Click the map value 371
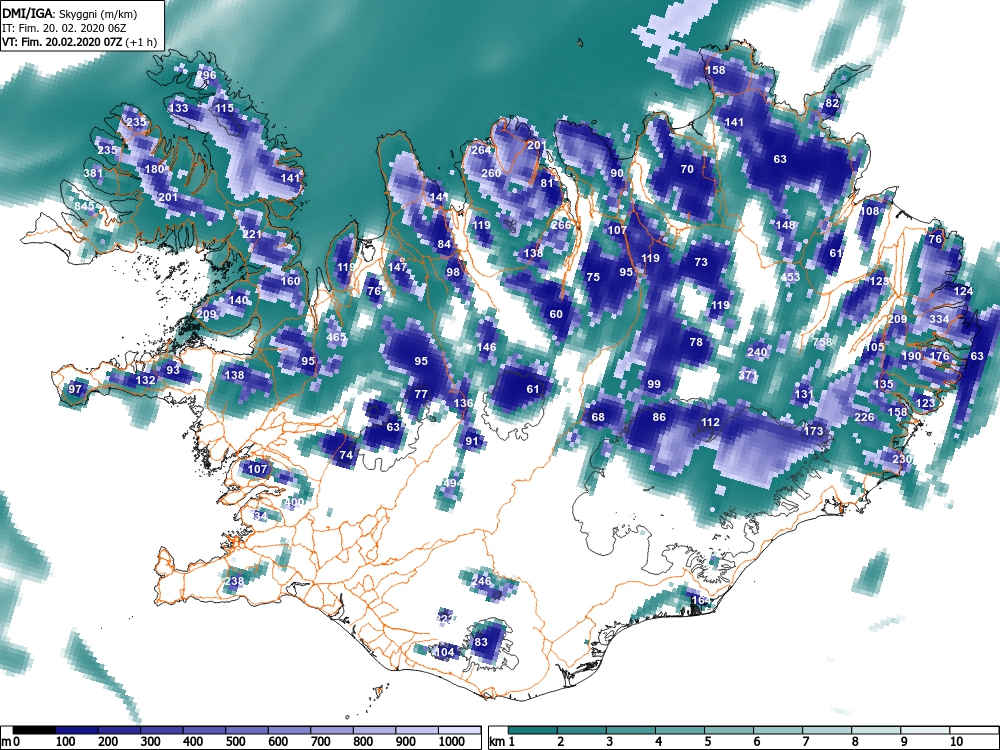This screenshot has height=750, width=1000. click(x=747, y=376)
